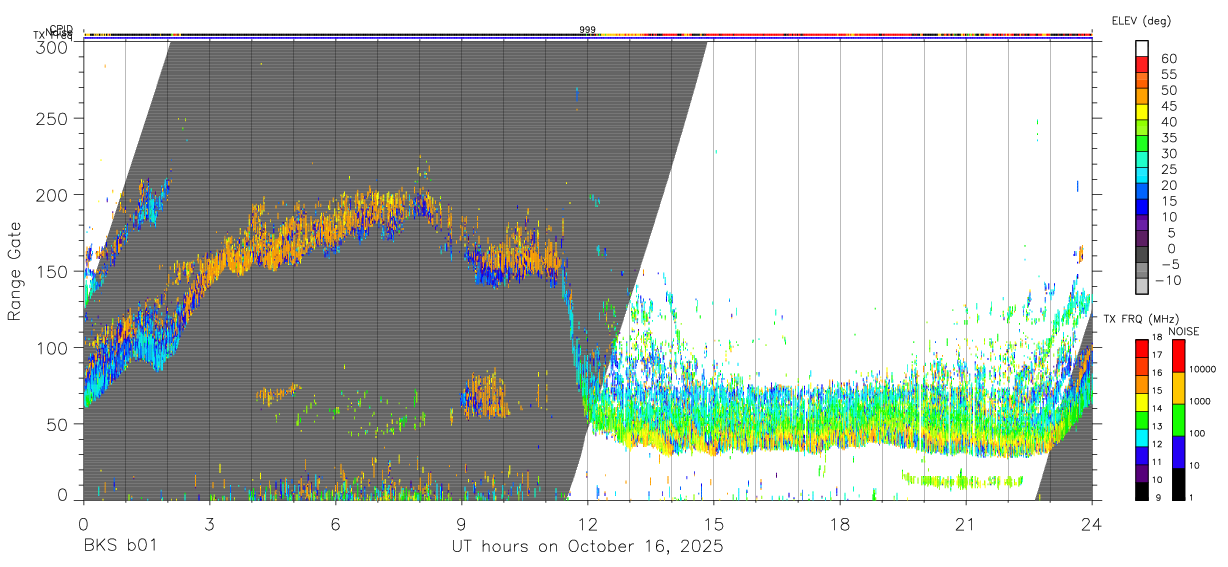The image size is (1228, 567).
Task: Click the 'BKS b01' radar beam label
Action: pyautogui.click(x=119, y=546)
